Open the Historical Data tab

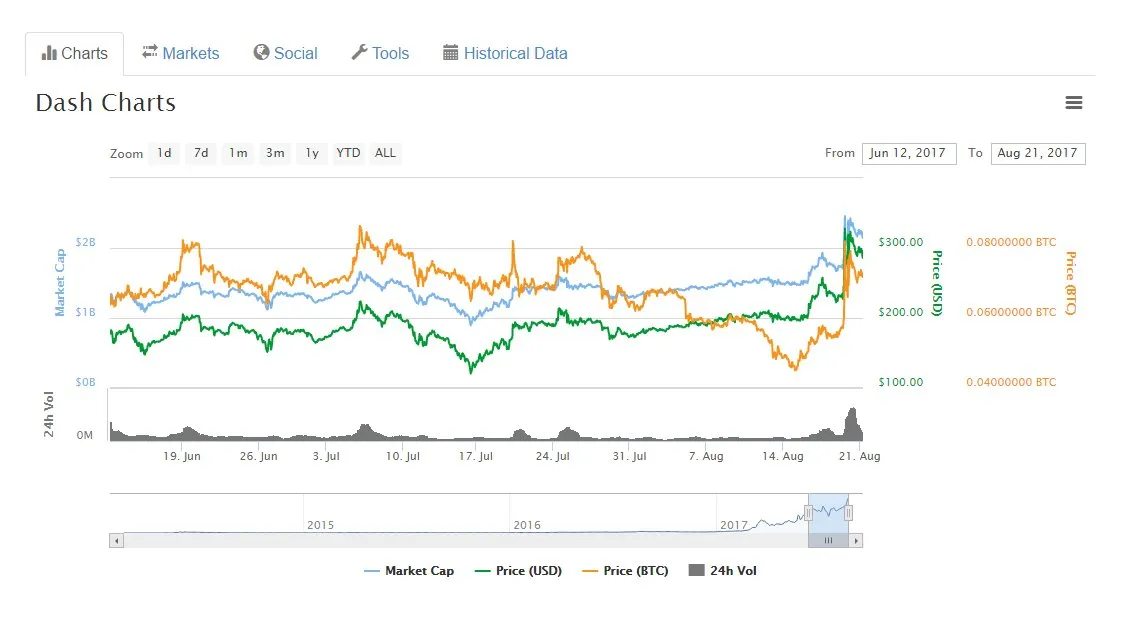click(505, 54)
